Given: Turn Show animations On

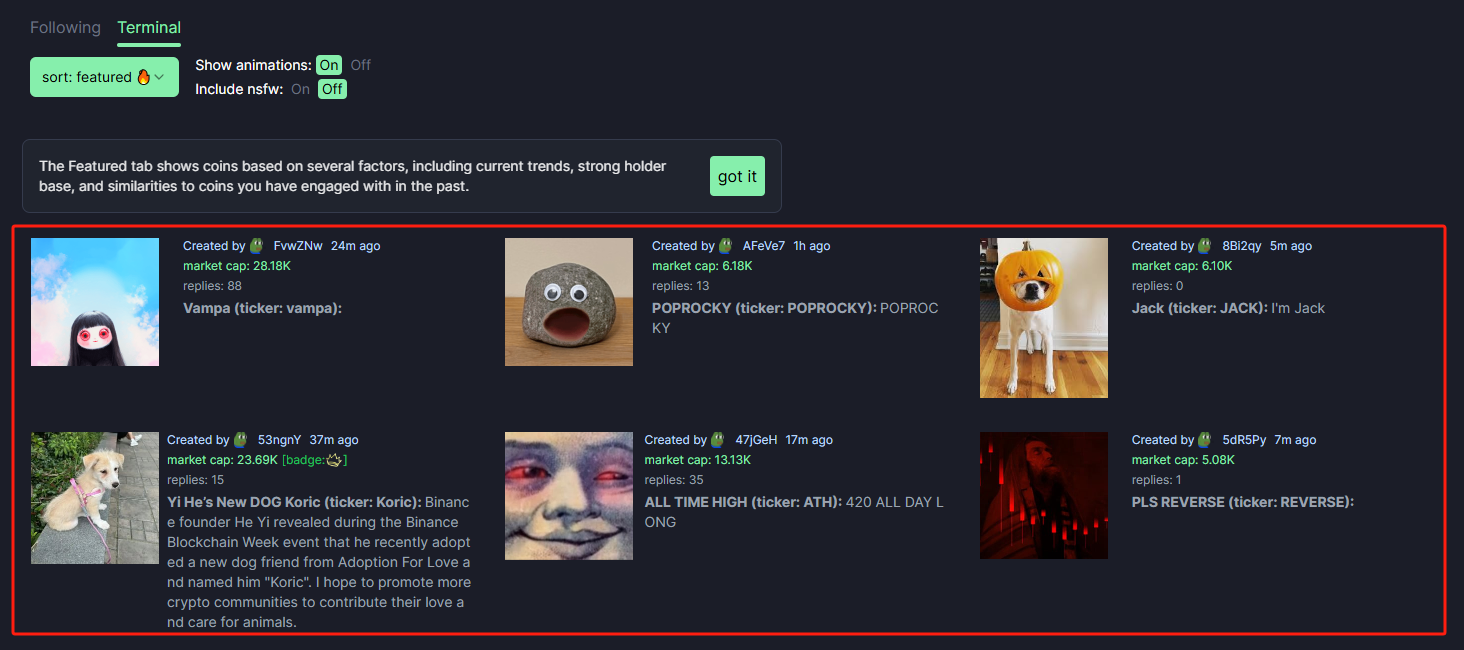Looking at the screenshot, I should (329, 65).
